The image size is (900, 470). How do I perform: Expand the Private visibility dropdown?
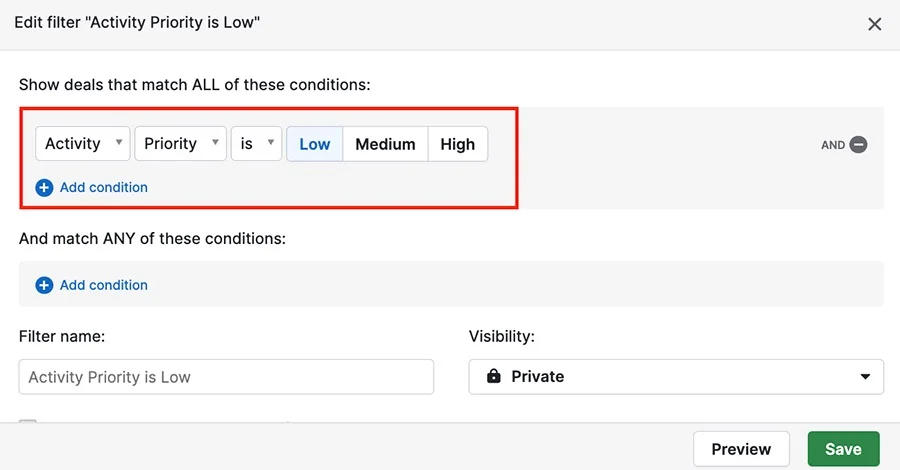coord(676,376)
